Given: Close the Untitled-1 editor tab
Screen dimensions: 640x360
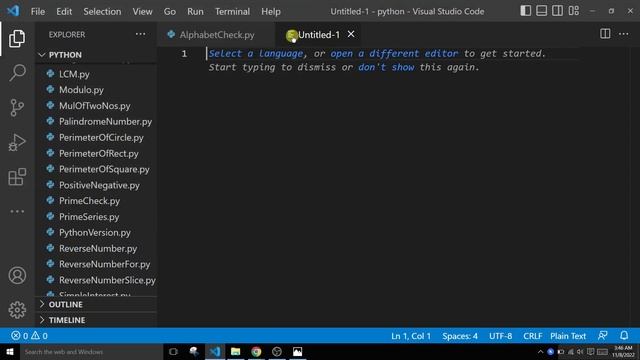Looking at the screenshot, I should (351, 34).
